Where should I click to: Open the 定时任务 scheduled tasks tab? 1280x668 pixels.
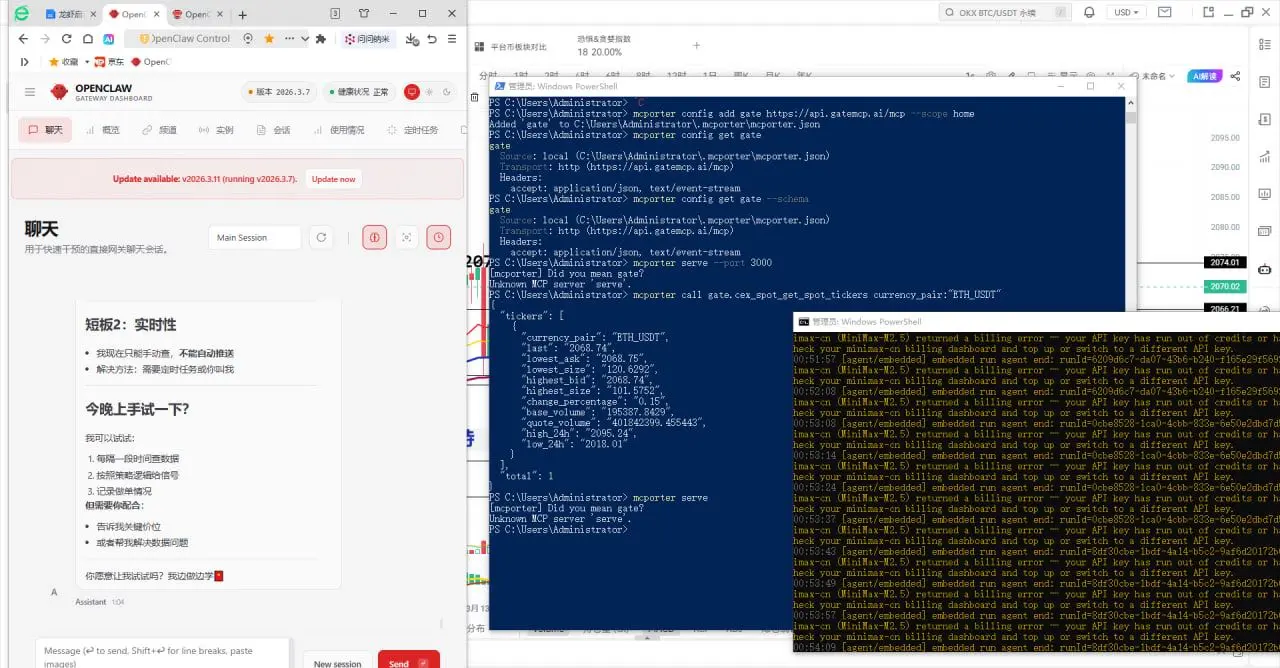tap(413, 130)
